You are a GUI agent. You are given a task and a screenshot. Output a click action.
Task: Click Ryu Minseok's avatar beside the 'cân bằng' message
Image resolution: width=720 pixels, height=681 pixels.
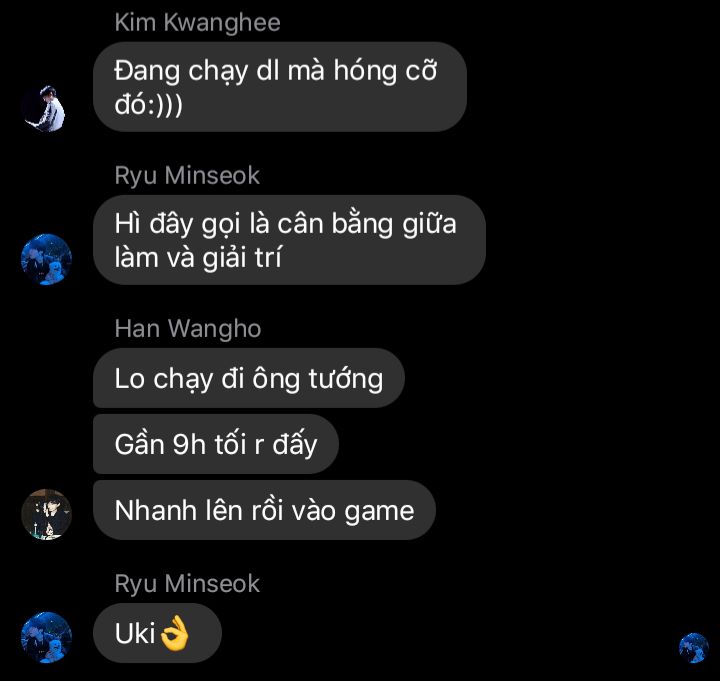pyautogui.click(x=46, y=259)
